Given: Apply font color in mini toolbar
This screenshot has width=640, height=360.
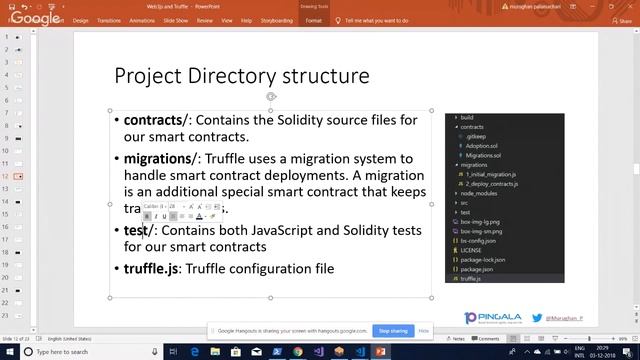Looking at the screenshot, I should [199, 216].
